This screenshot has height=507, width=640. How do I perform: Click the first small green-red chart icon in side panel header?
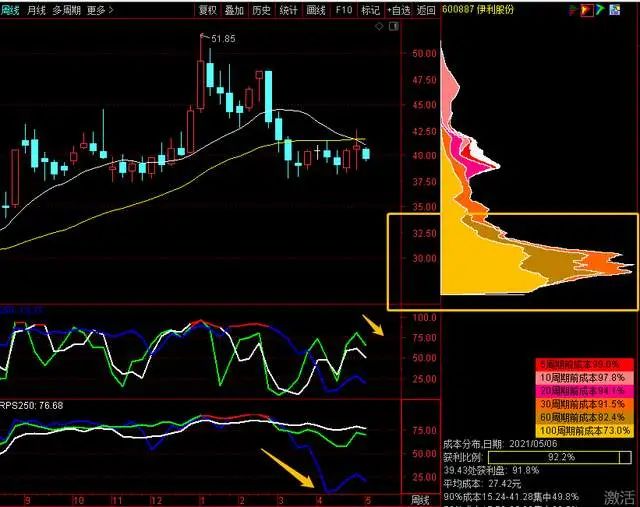[x=573, y=10]
